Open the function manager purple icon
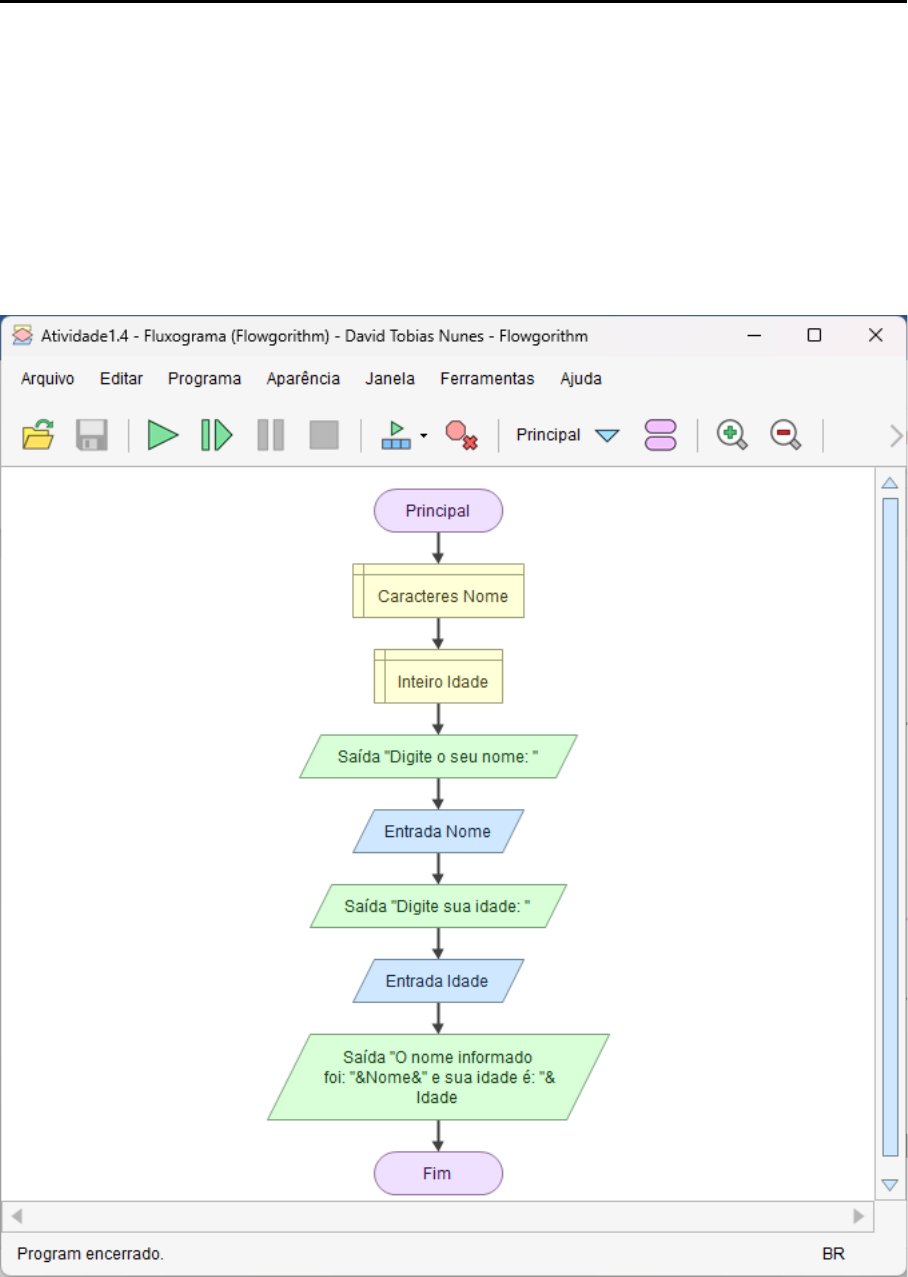This screenshot has width=908, height=1277. (x=661, y=435)
